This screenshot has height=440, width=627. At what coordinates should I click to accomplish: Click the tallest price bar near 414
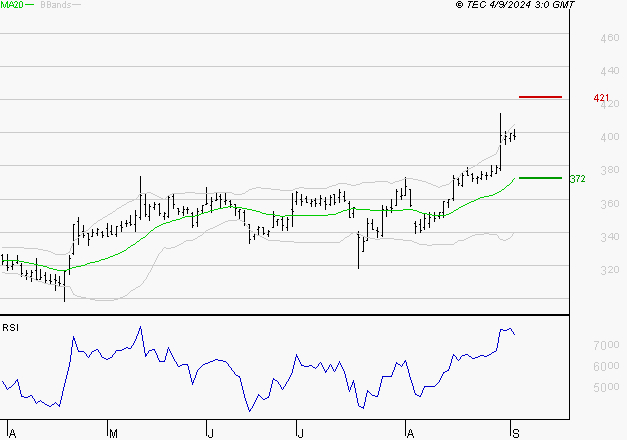coord(500,142)
